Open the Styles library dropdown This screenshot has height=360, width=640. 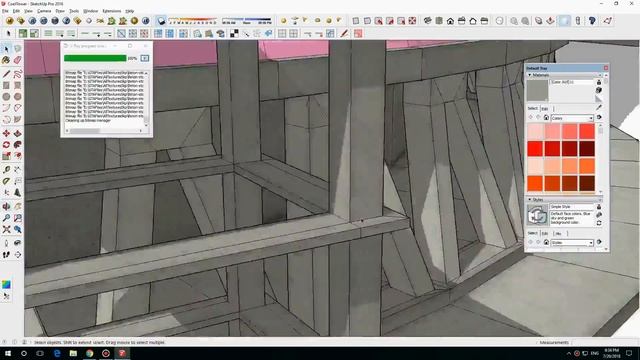tap(572, 242)
